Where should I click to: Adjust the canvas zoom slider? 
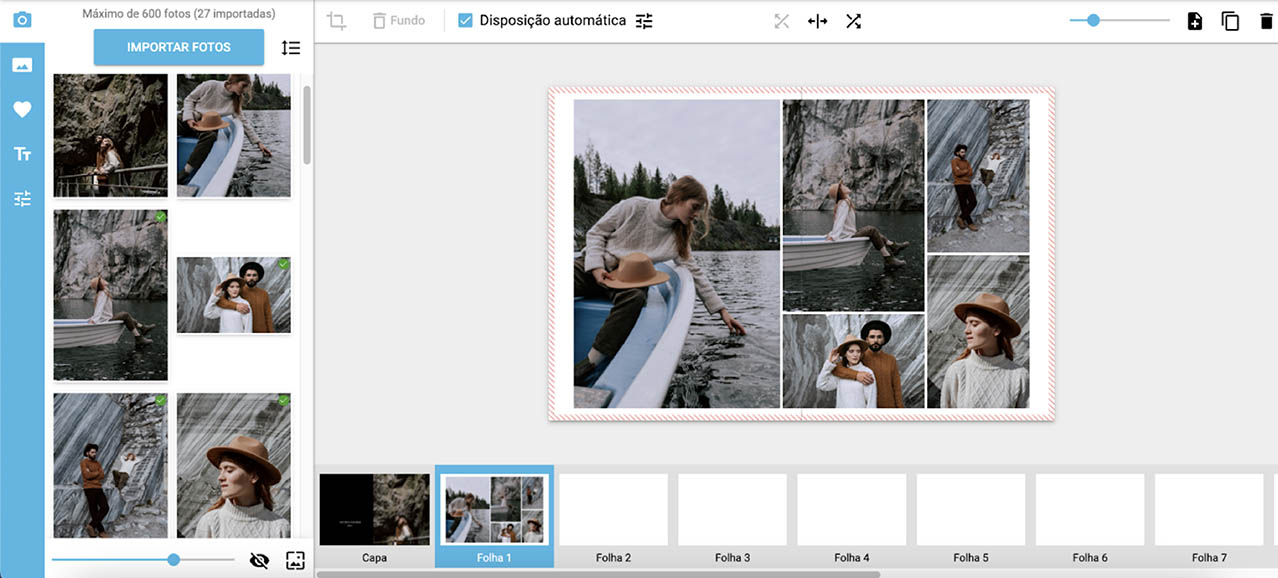pos(1093,20)
